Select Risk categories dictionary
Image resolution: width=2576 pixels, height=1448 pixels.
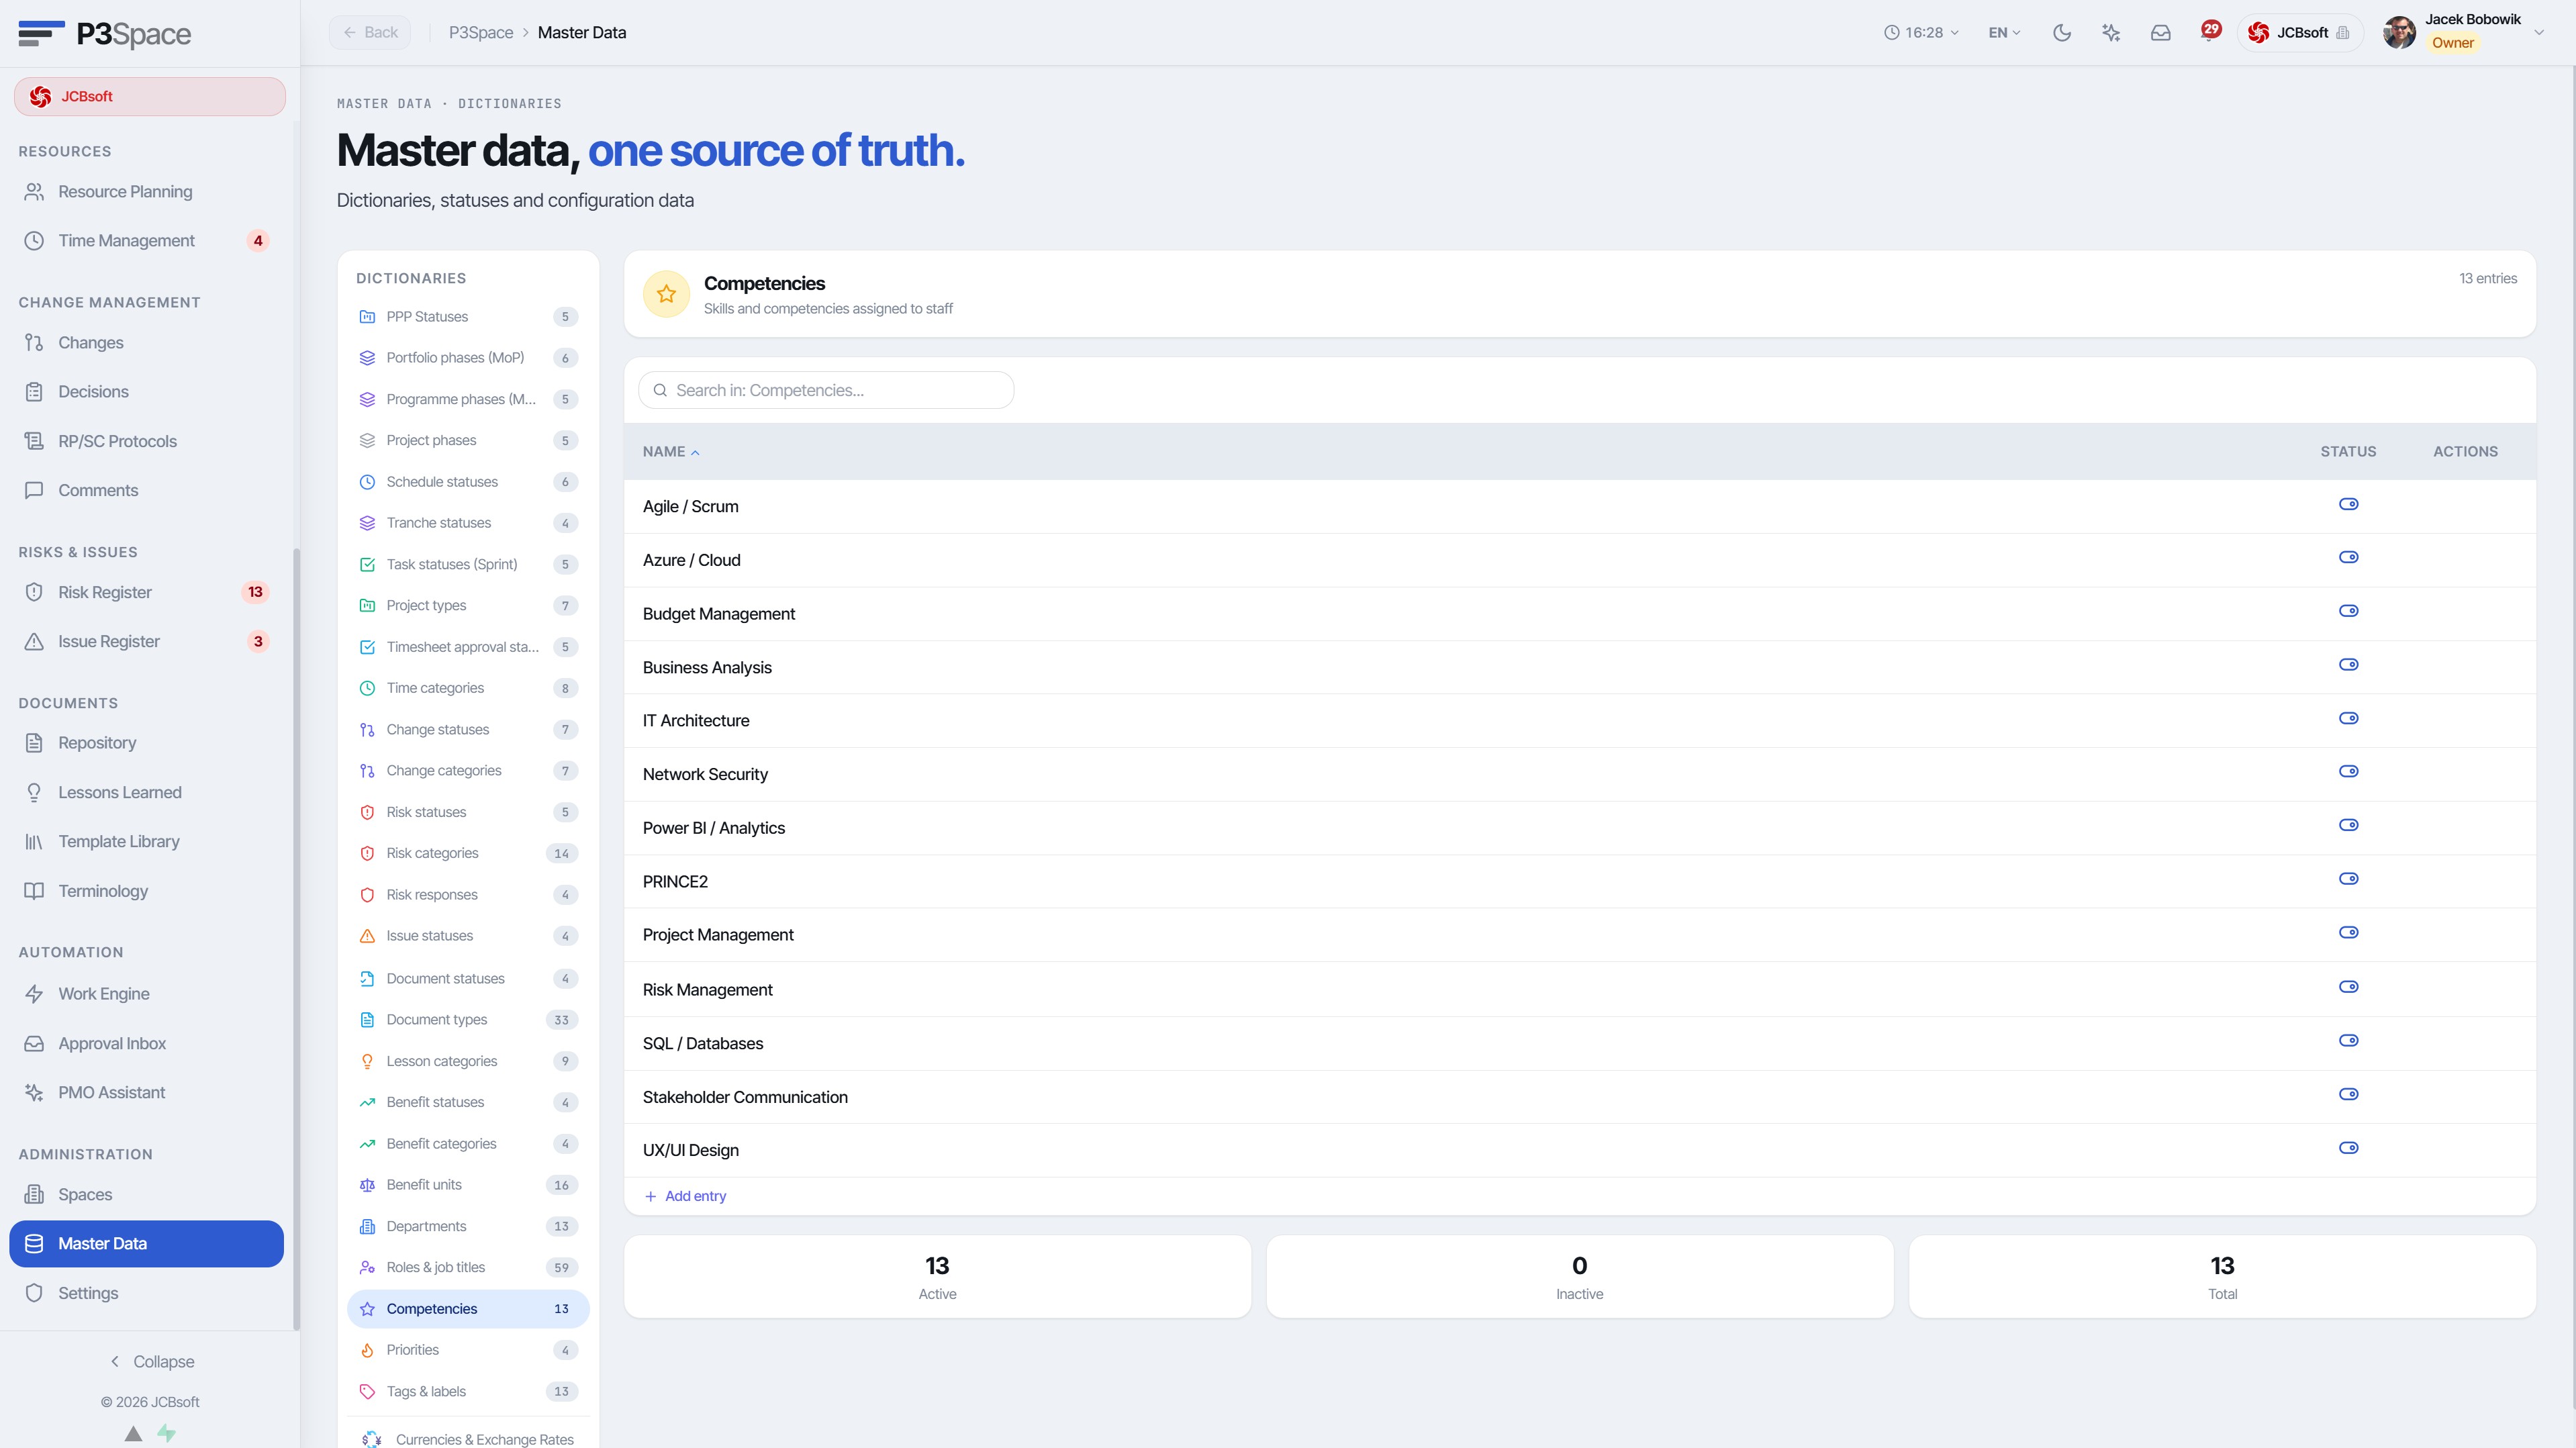(468, 853)
